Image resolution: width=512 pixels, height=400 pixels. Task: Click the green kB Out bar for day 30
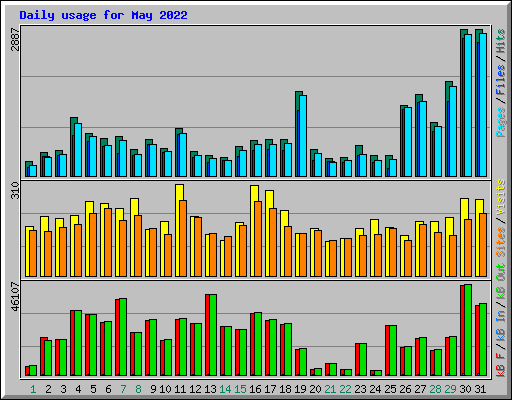coord(468,330)
